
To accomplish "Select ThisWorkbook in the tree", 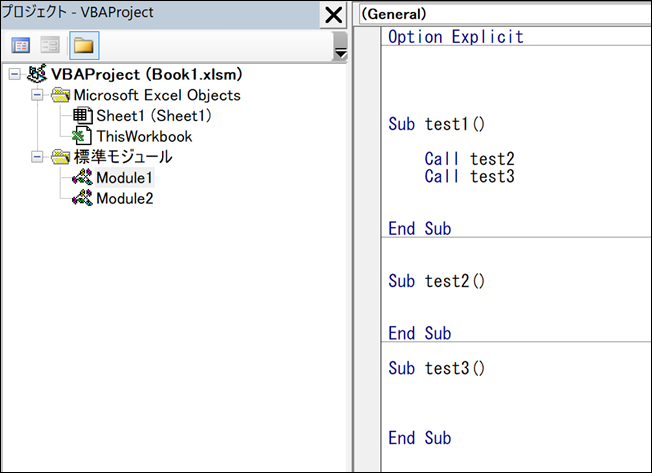I will pyautogui.click(x=144, y=136).
